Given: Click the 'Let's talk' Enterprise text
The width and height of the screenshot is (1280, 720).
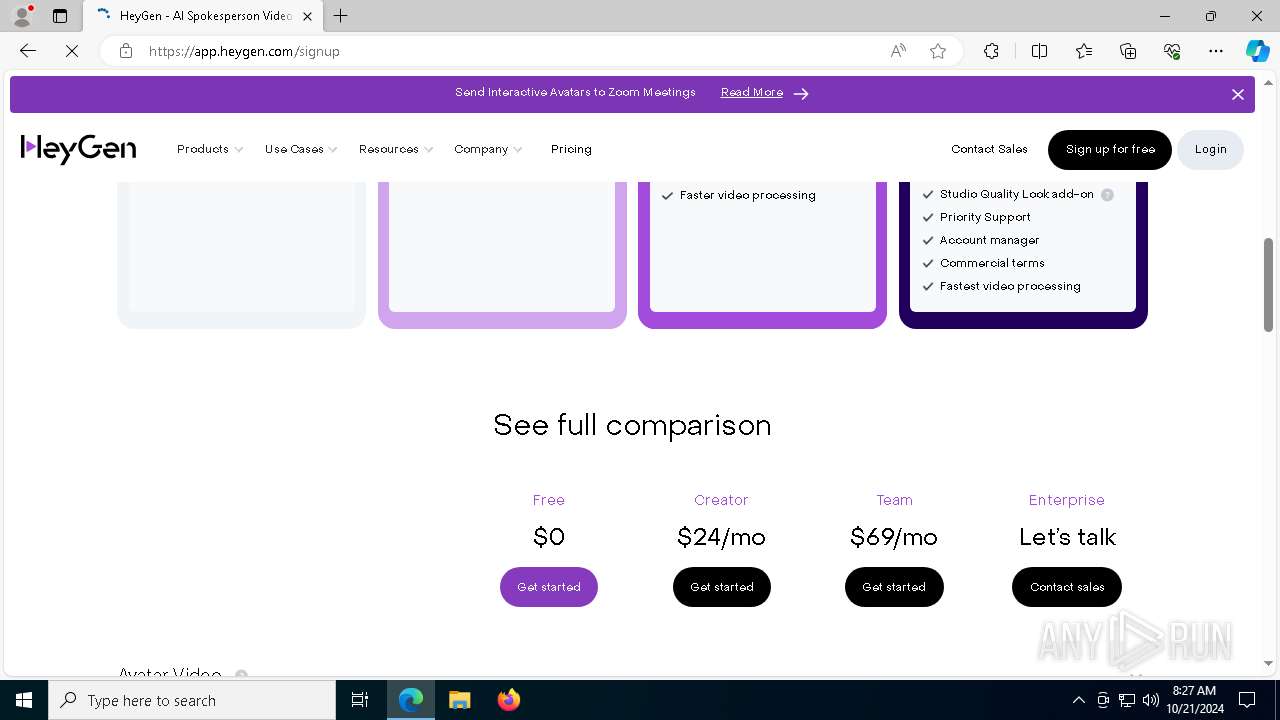Looking at the screenshot, I should [1067, 537].
